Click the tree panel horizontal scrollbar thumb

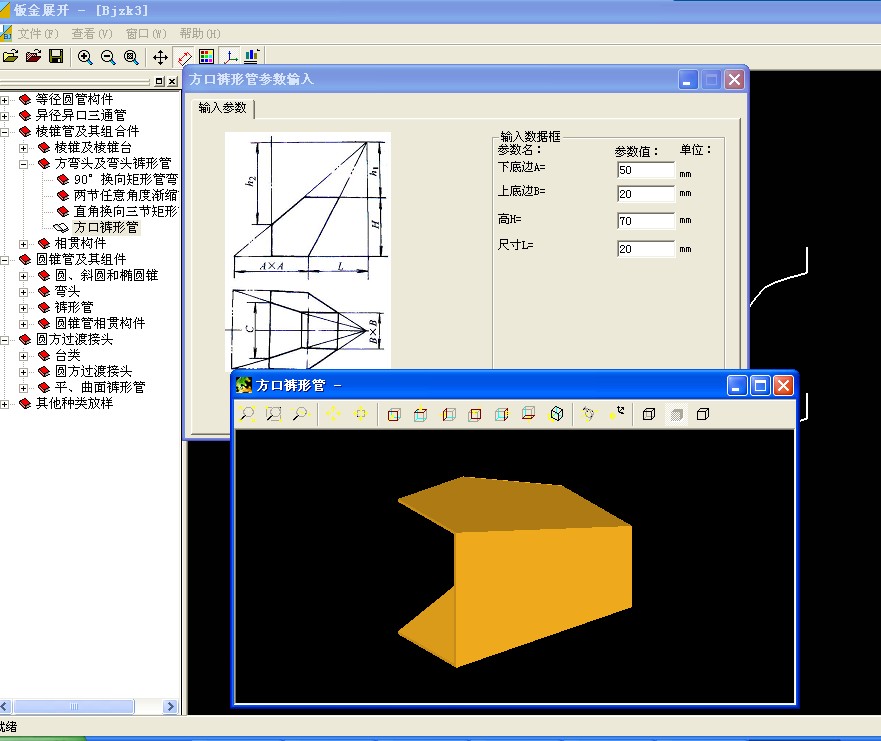pyautogui.click(x=74, y=707)
